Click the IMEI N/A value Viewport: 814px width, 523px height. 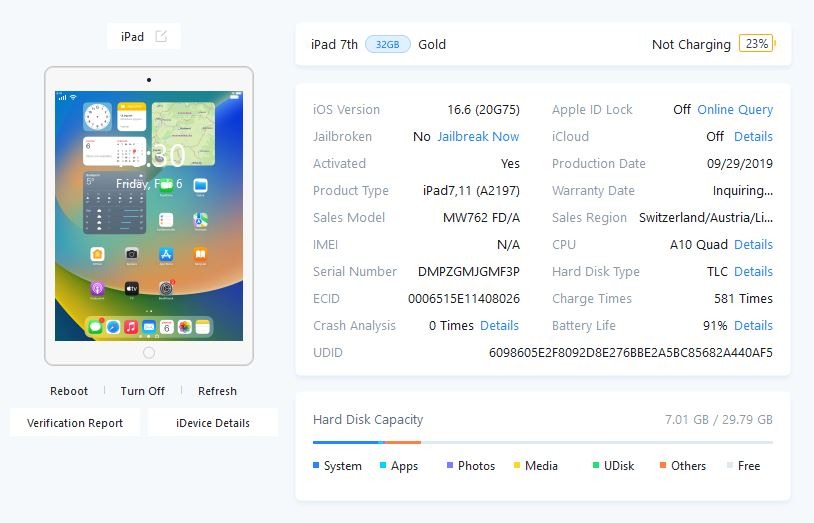[508, 245]
